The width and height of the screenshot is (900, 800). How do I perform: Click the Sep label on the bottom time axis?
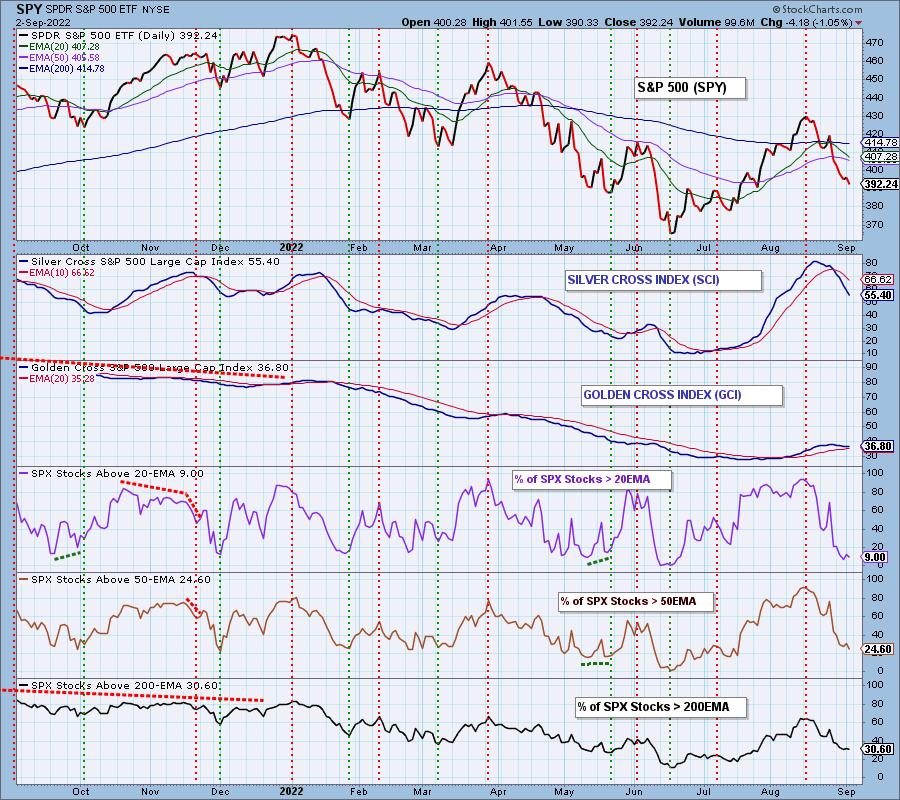(x=847, y=791)
